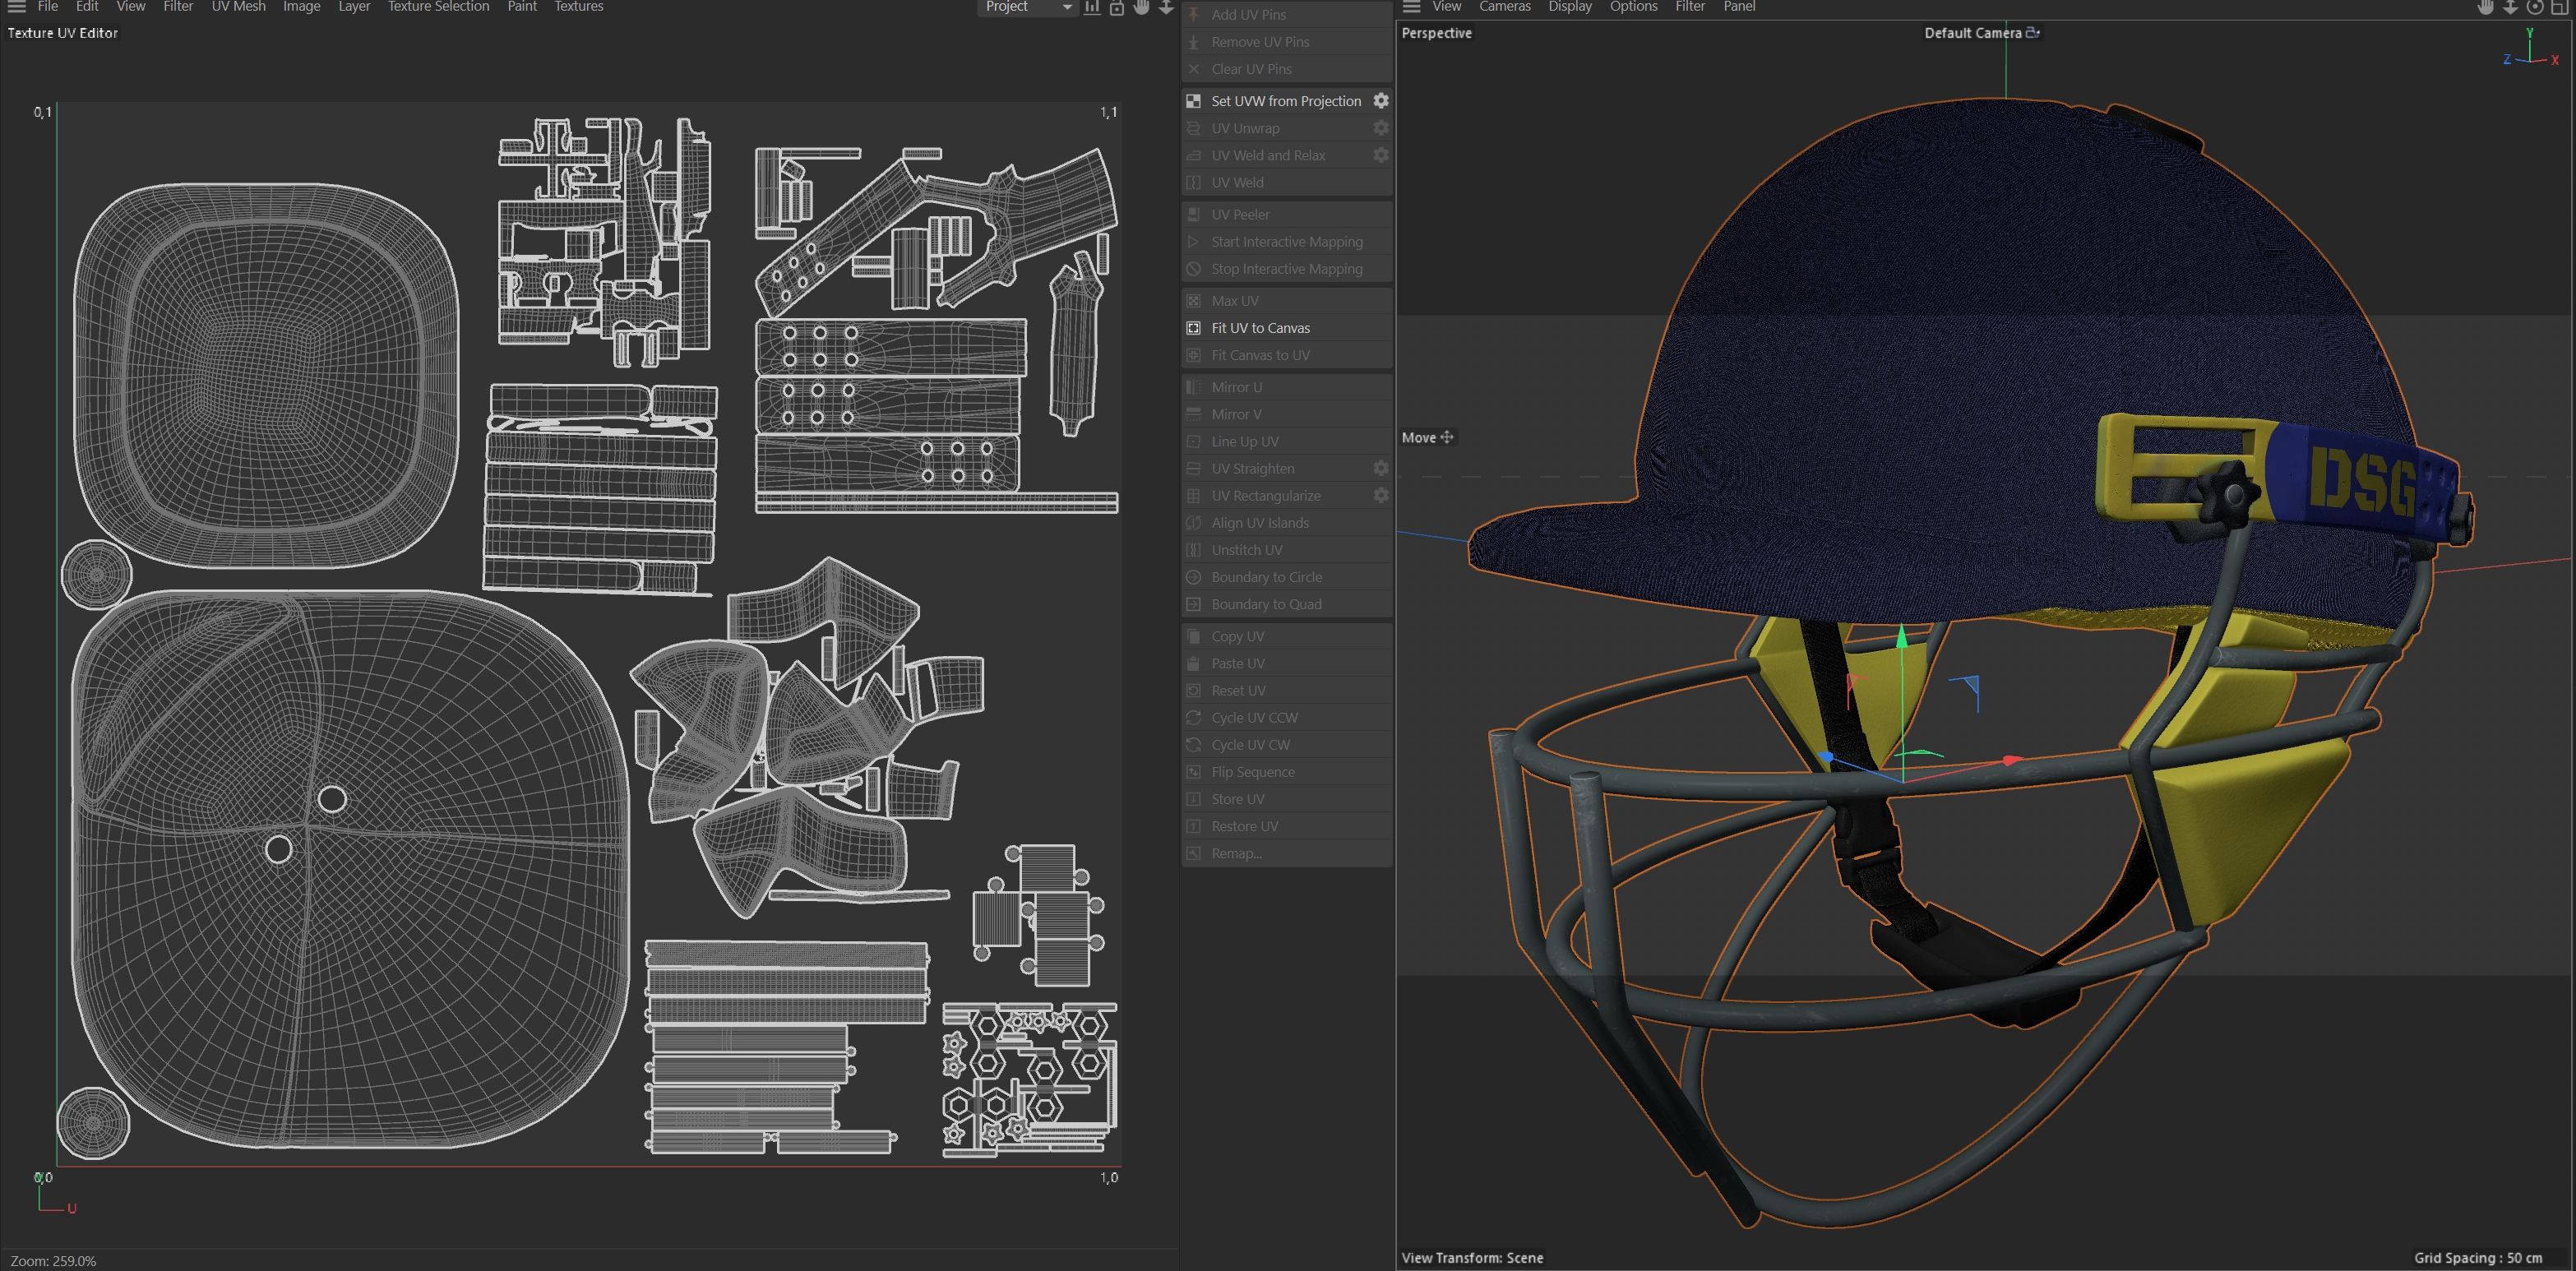Click the rotate camera icon in viewport
Screen dimensions: 2576x1271
point(2535,7)
